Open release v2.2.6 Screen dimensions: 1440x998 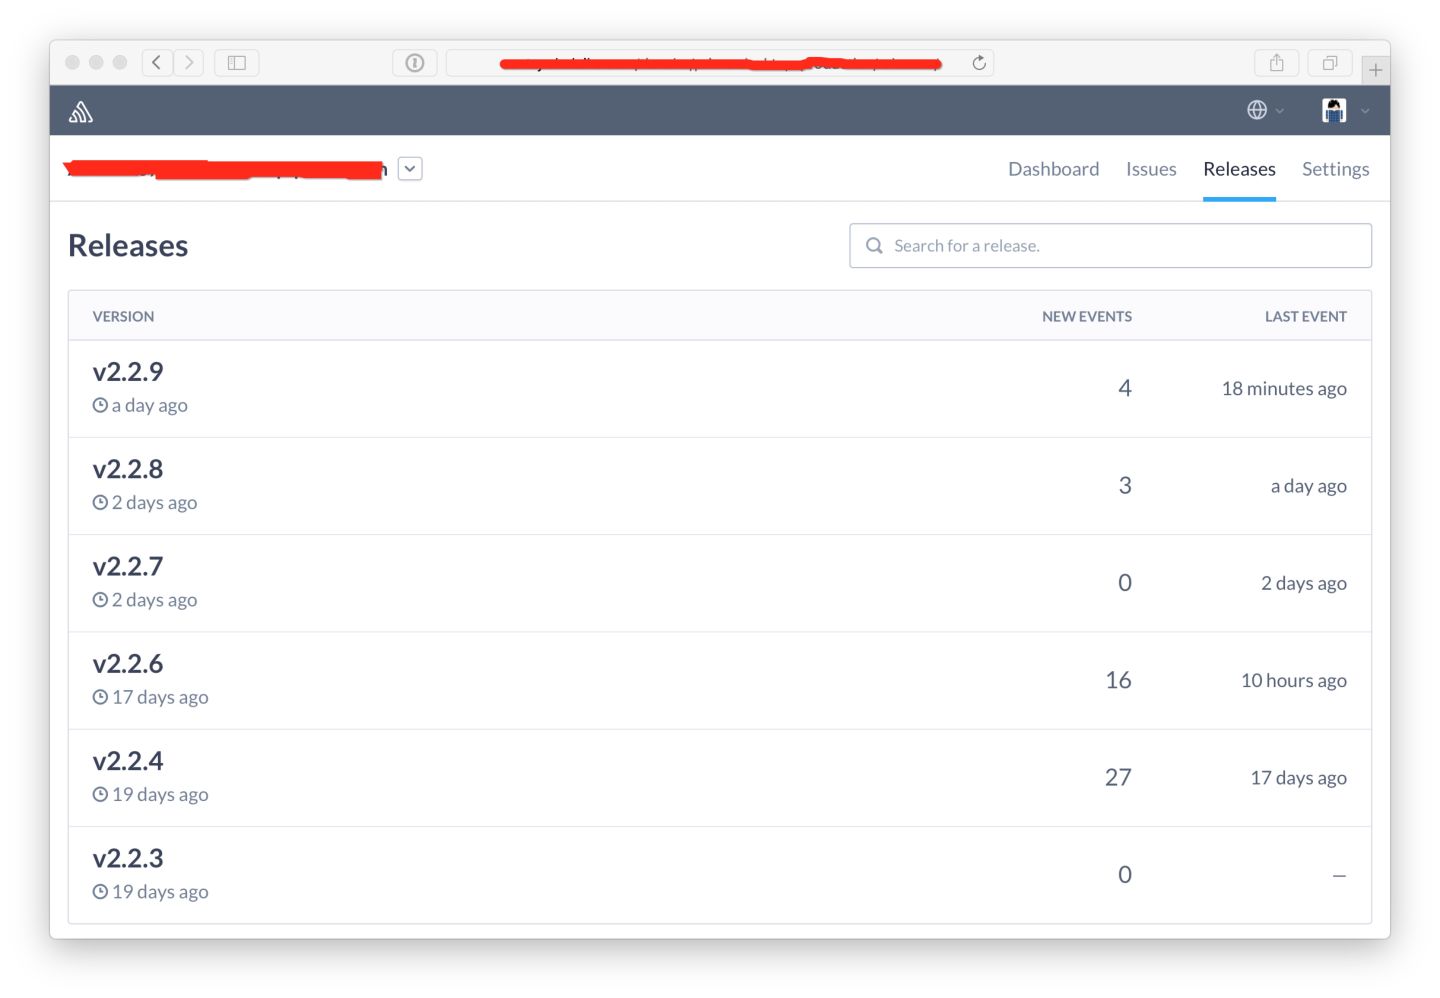tap(128, 664)
